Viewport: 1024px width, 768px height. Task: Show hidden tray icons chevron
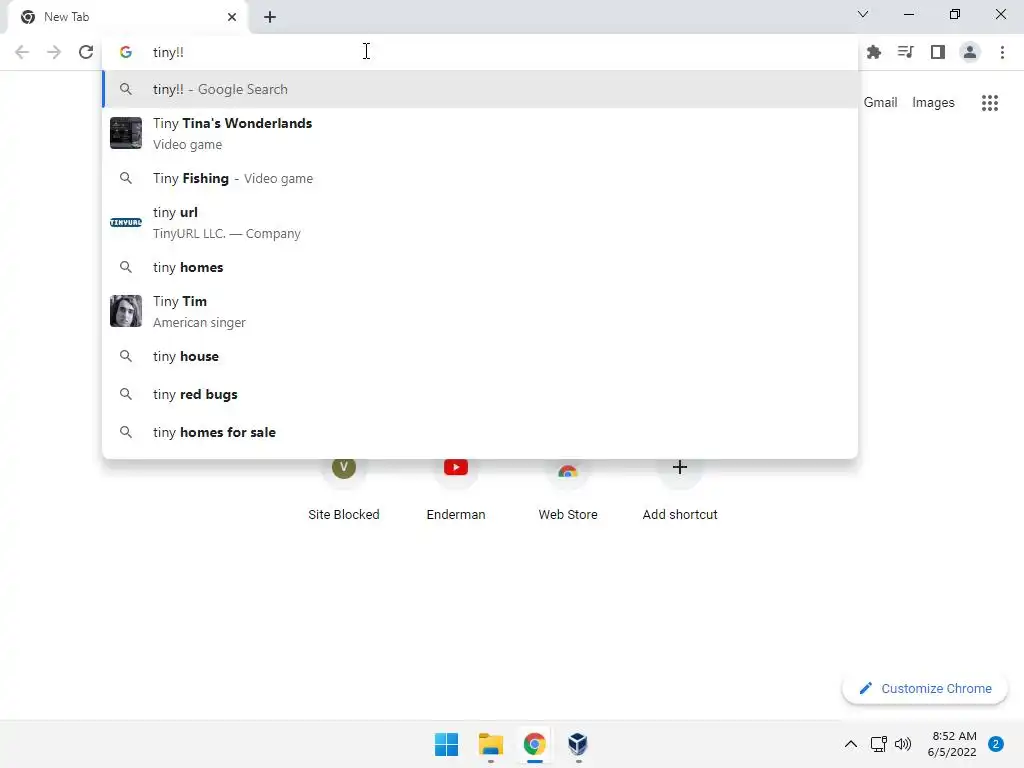[850, 744]
